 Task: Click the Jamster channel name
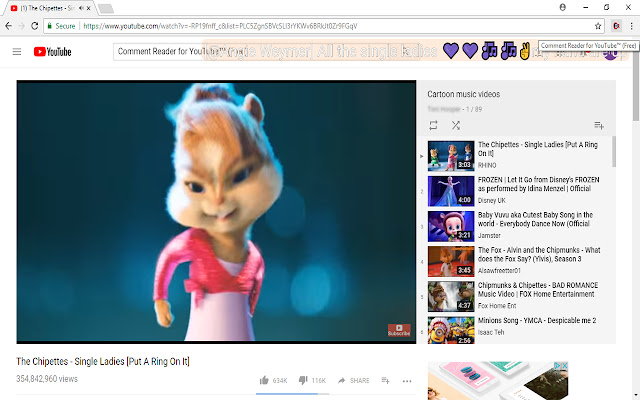[x=489, y=236]
